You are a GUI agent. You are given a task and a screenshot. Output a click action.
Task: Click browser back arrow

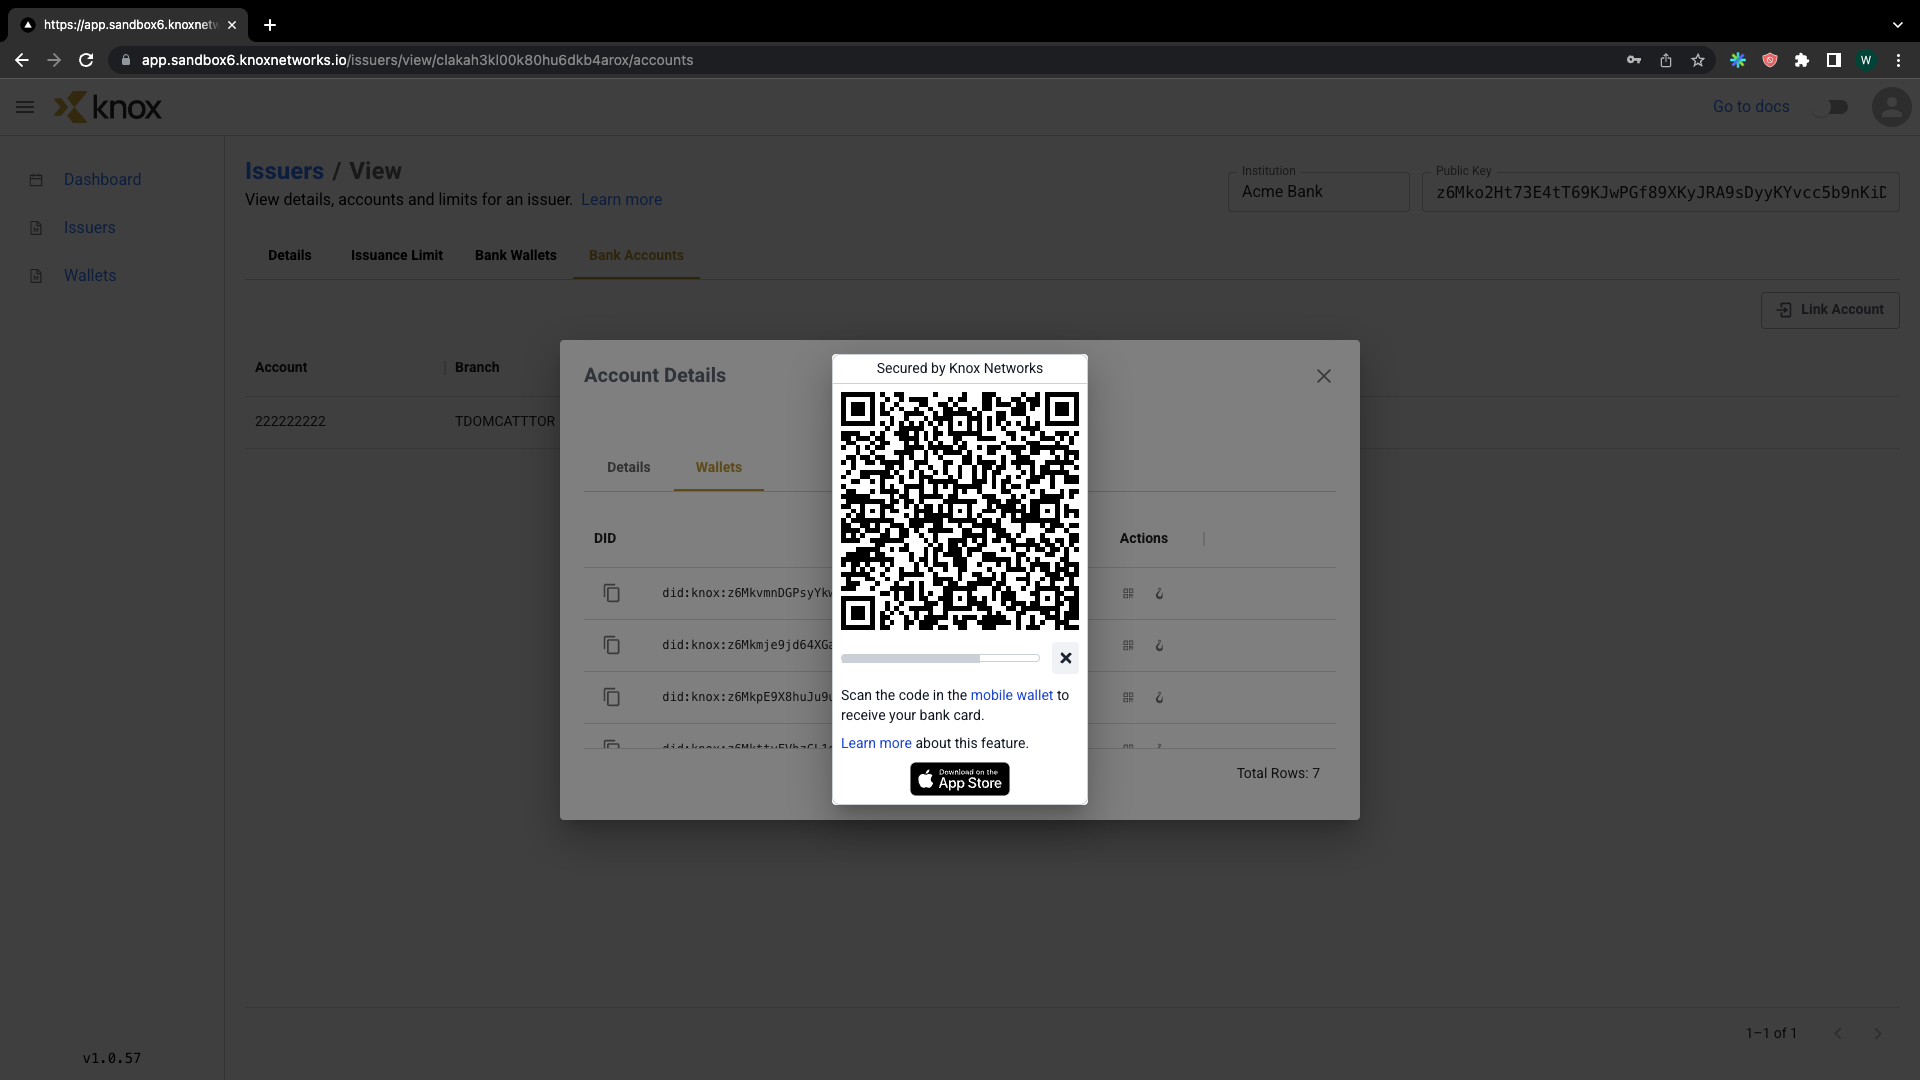(22, 60)
